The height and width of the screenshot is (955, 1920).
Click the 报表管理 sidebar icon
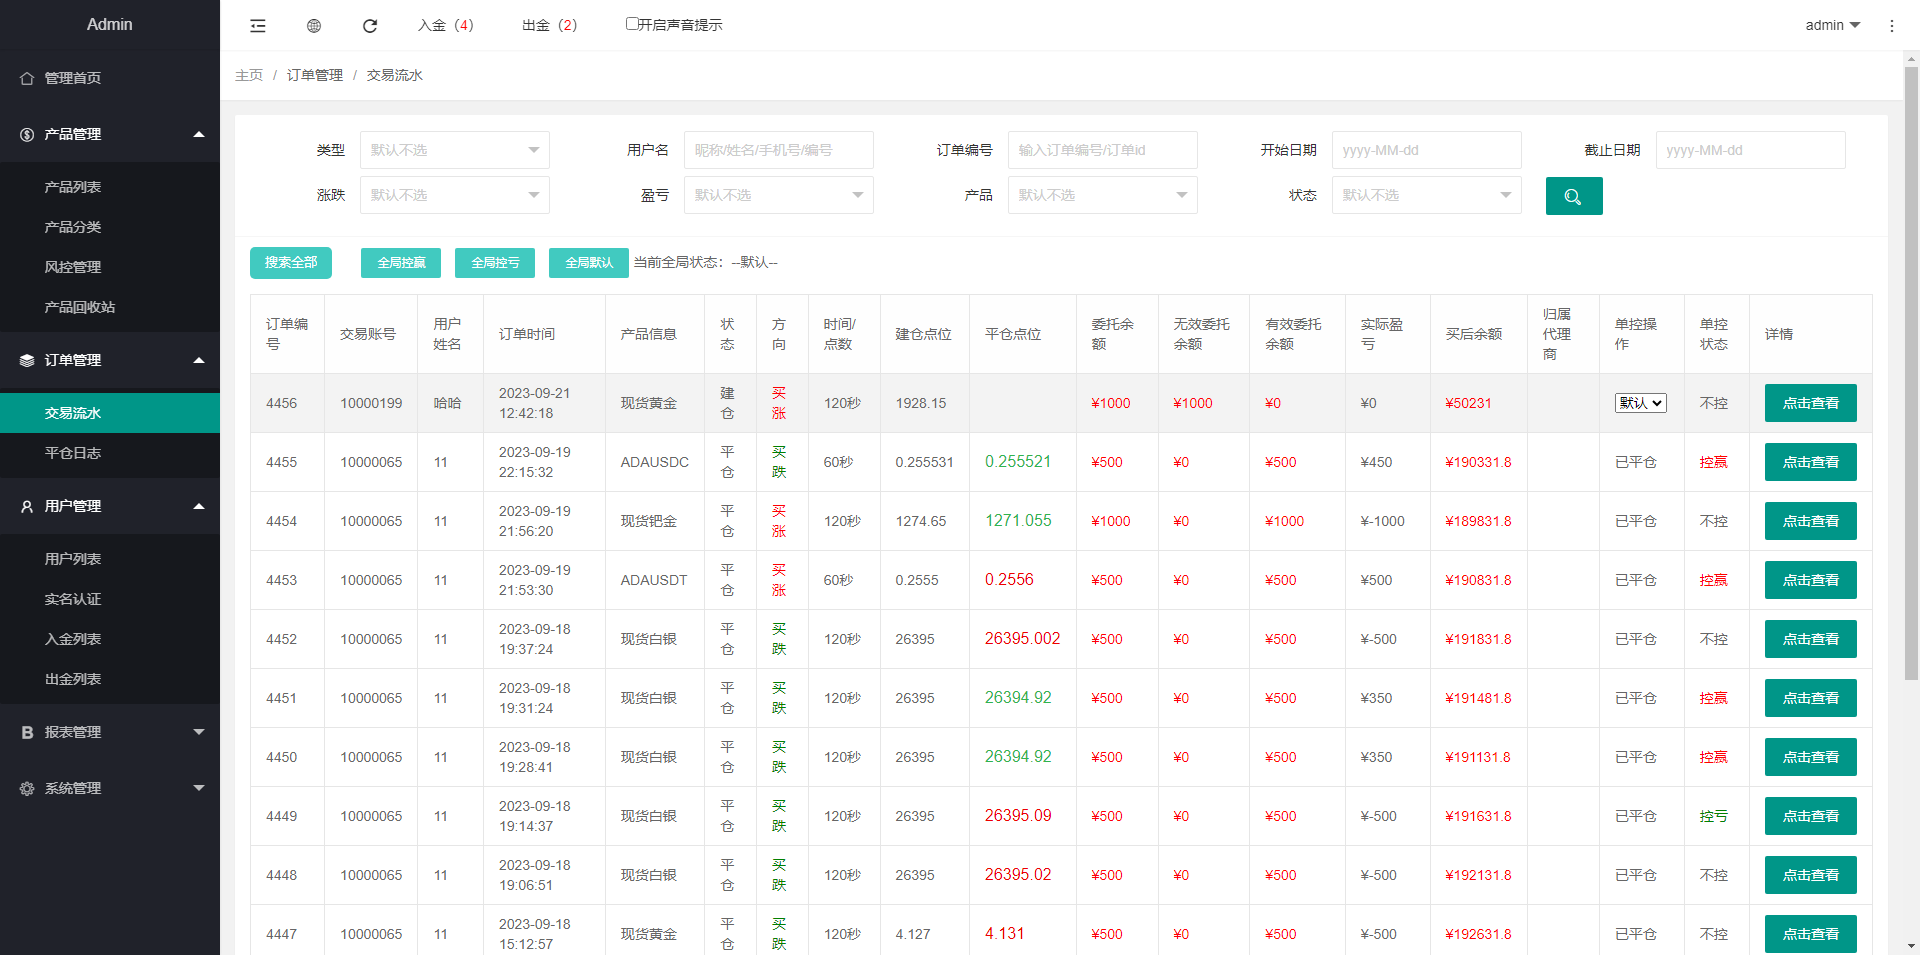click(27, 731)
